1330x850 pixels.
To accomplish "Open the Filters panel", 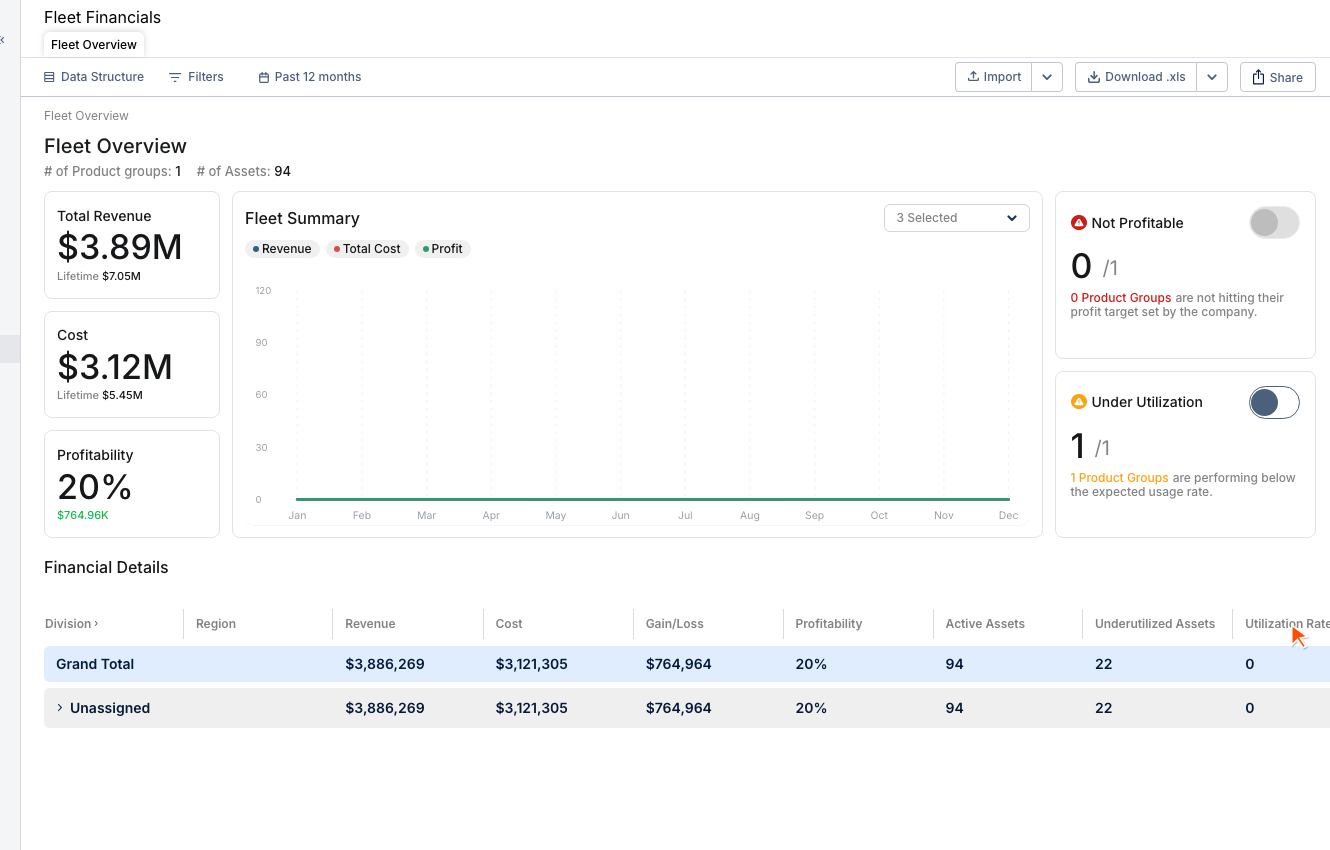I will coord(196,77).
